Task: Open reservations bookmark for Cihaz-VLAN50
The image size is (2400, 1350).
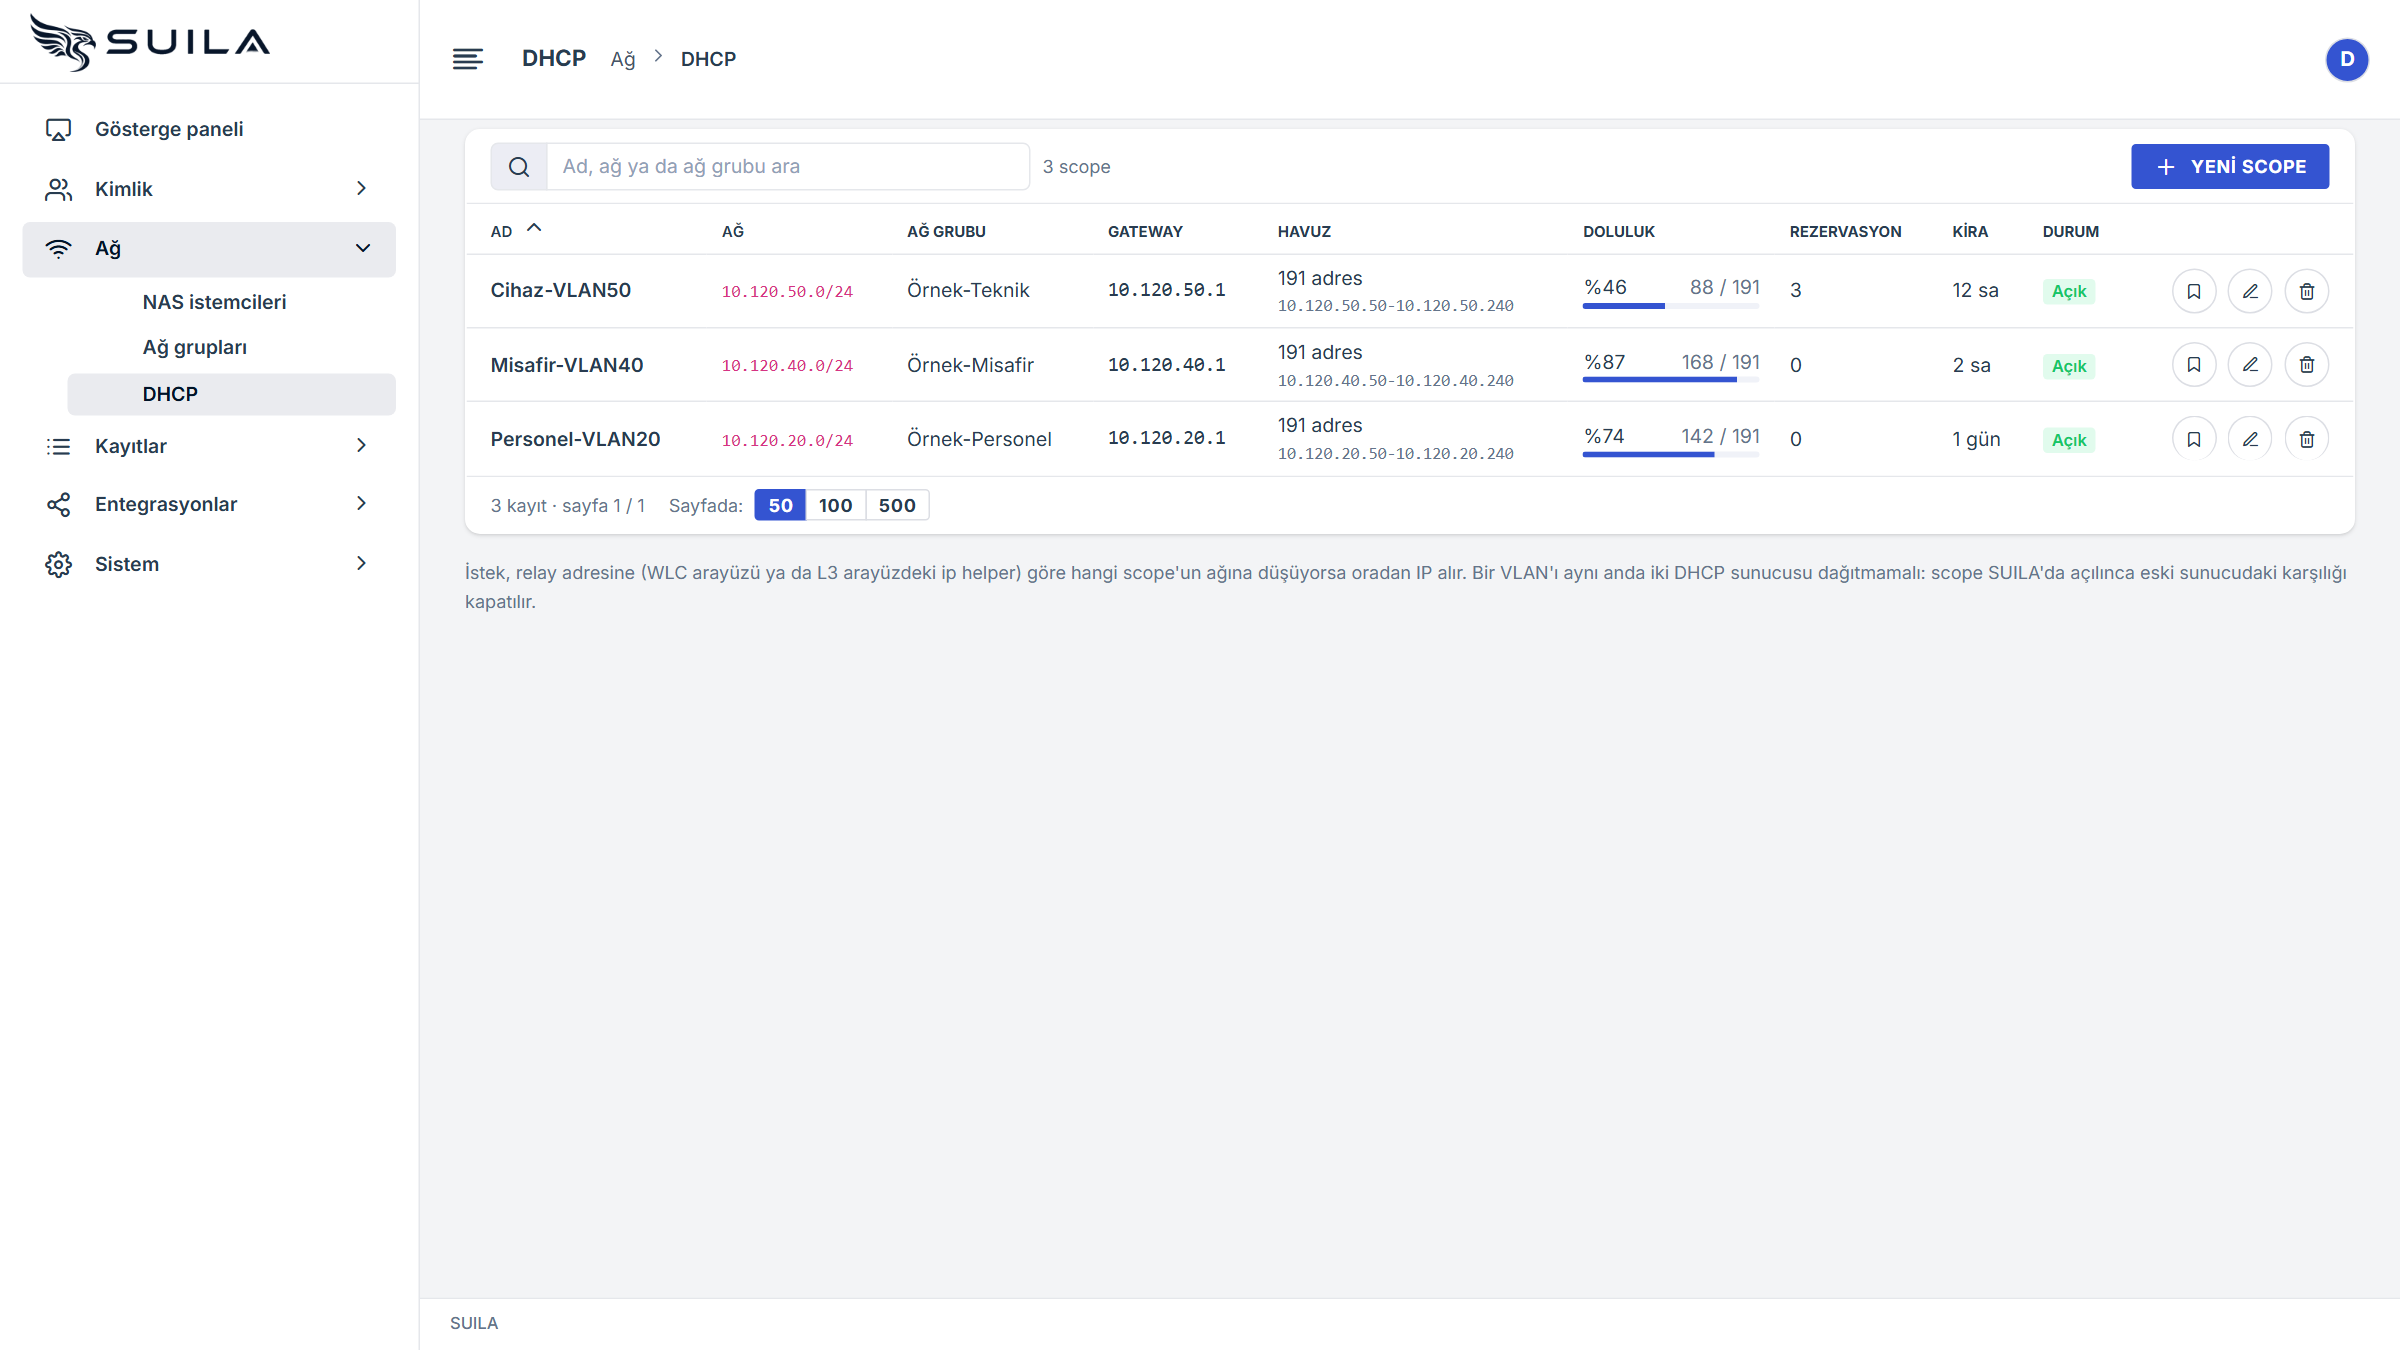Action: pos(2194,291)
